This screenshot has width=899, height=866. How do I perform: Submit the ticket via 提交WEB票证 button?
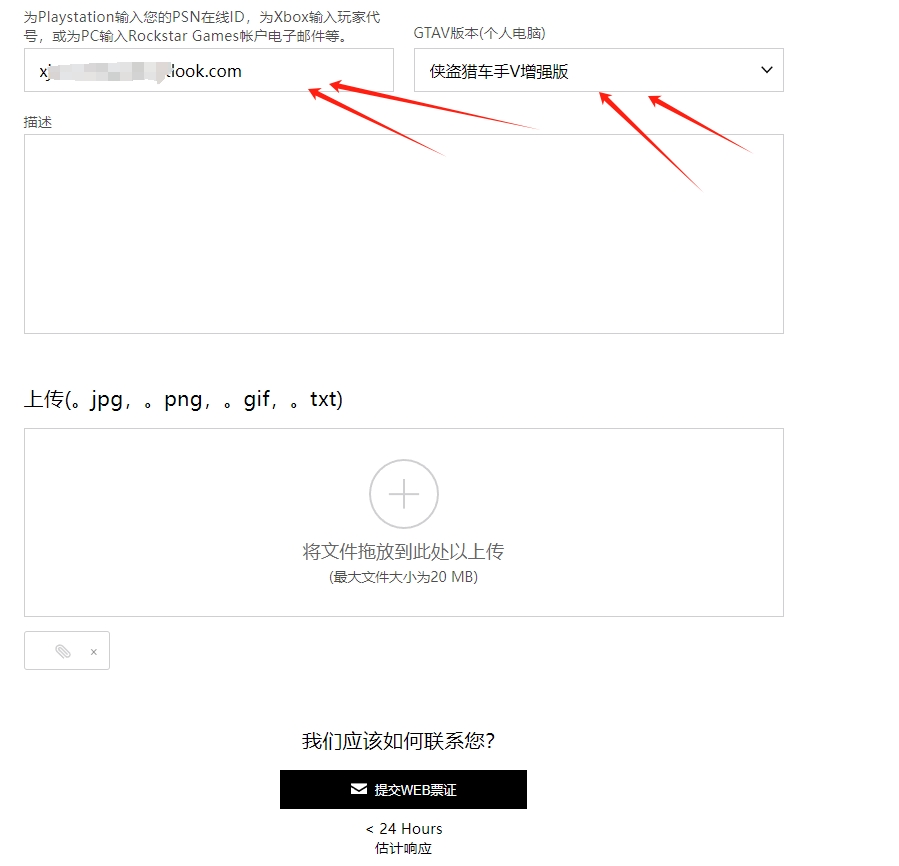tap(403, 789)
